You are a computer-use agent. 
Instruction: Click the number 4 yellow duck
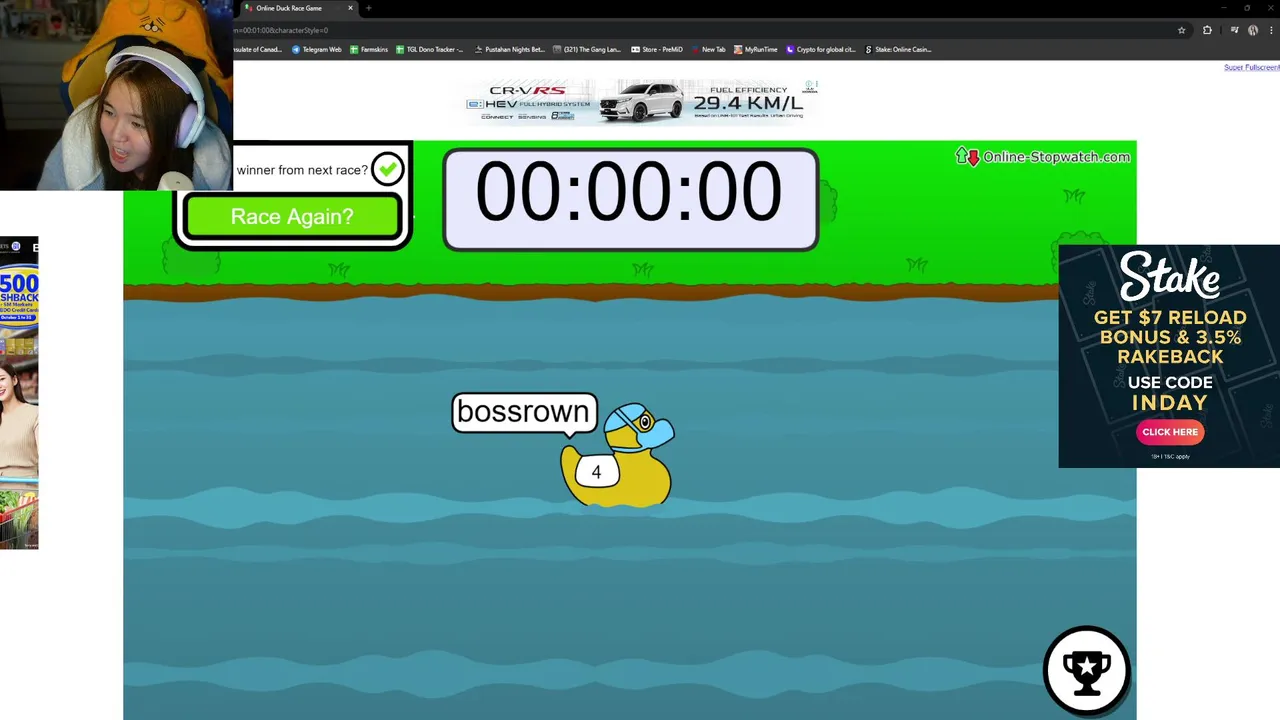click(617, 455)
